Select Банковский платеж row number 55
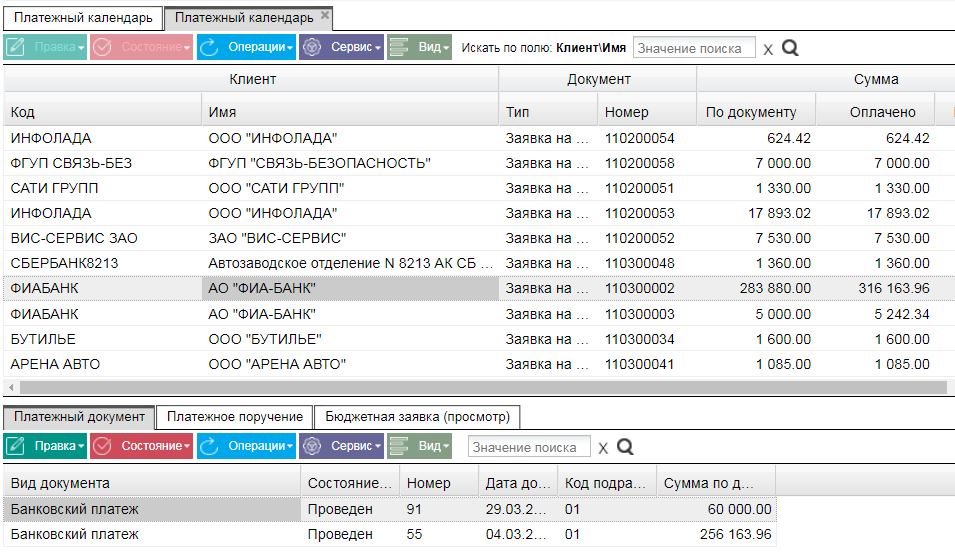The width and height of the screenshot is (955, 556). (390, 534)
